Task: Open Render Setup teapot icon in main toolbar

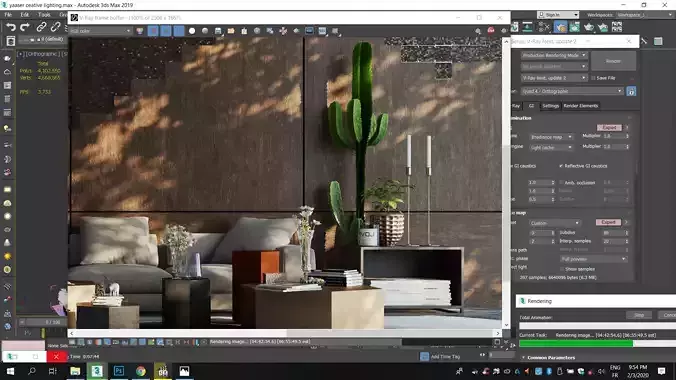Action: coord(560,27)
